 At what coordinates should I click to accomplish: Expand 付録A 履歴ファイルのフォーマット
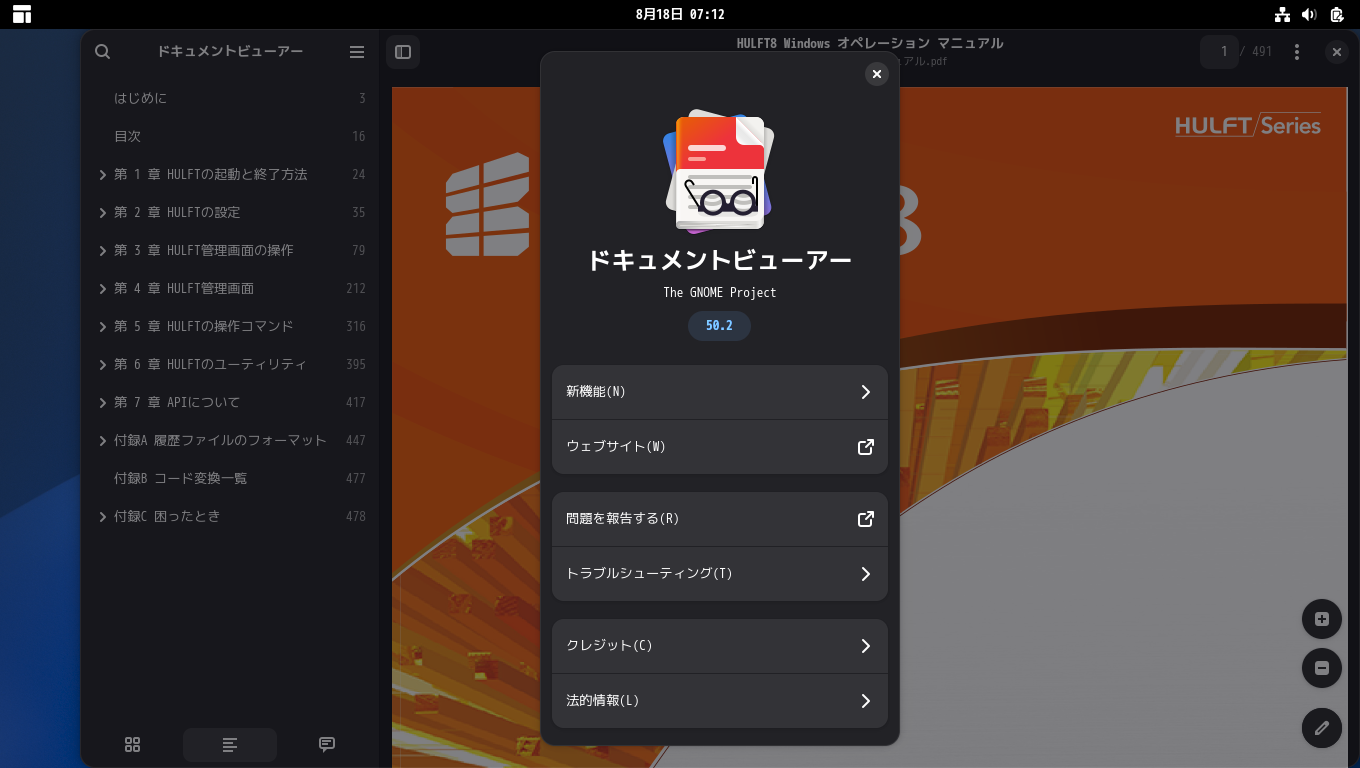click(103, 441)
